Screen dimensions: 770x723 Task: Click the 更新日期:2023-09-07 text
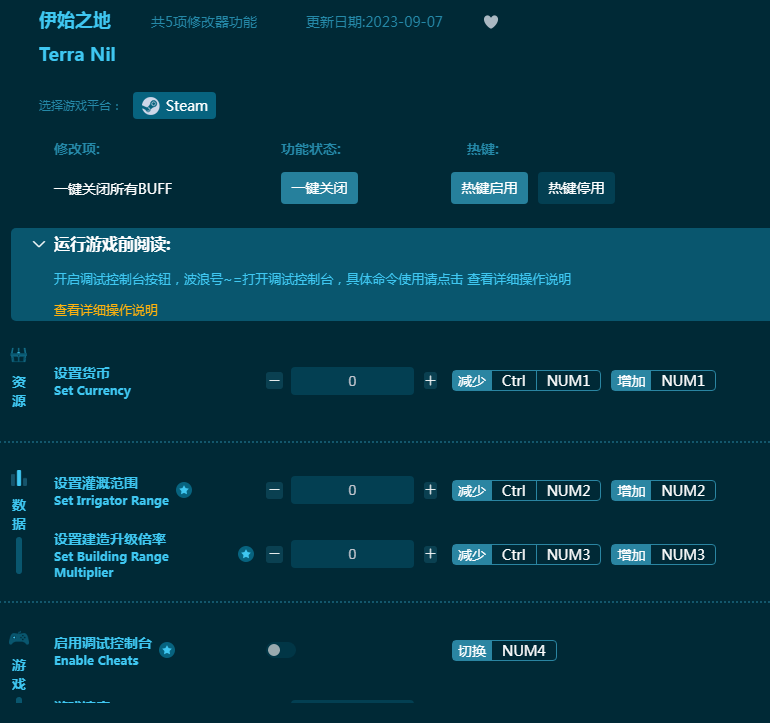point(374,22)
